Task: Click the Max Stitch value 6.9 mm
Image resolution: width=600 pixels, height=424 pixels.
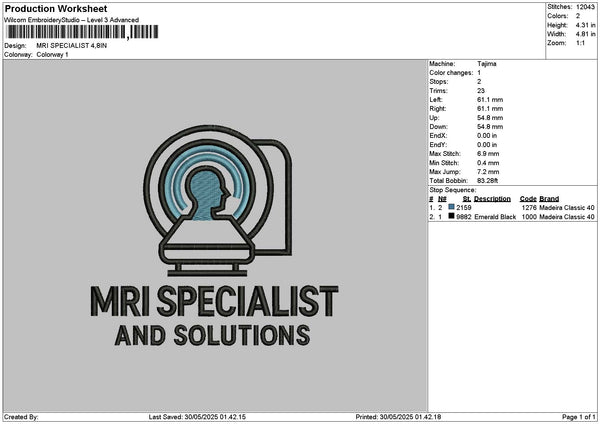Action: 488,154
